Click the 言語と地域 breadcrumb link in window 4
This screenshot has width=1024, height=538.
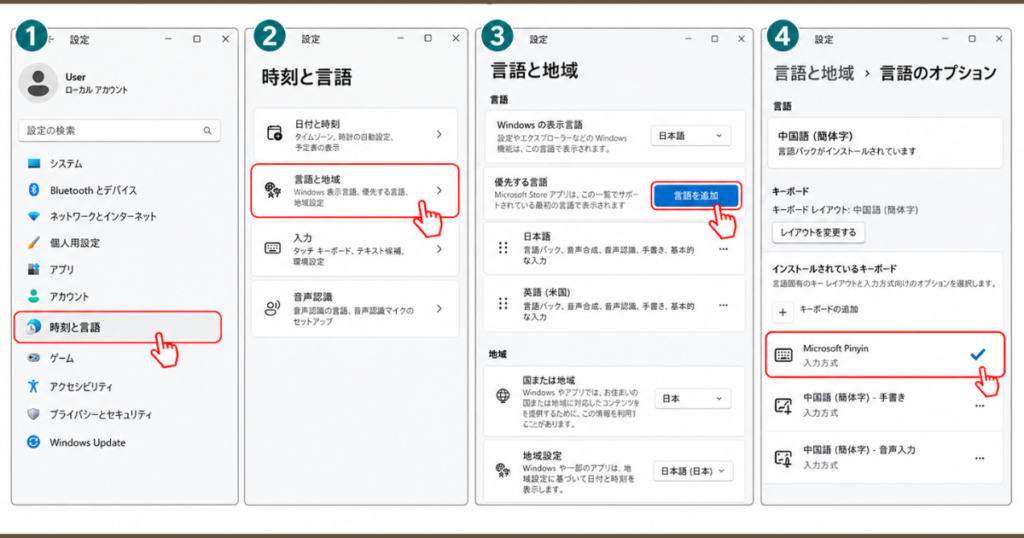tap(814, 72)
